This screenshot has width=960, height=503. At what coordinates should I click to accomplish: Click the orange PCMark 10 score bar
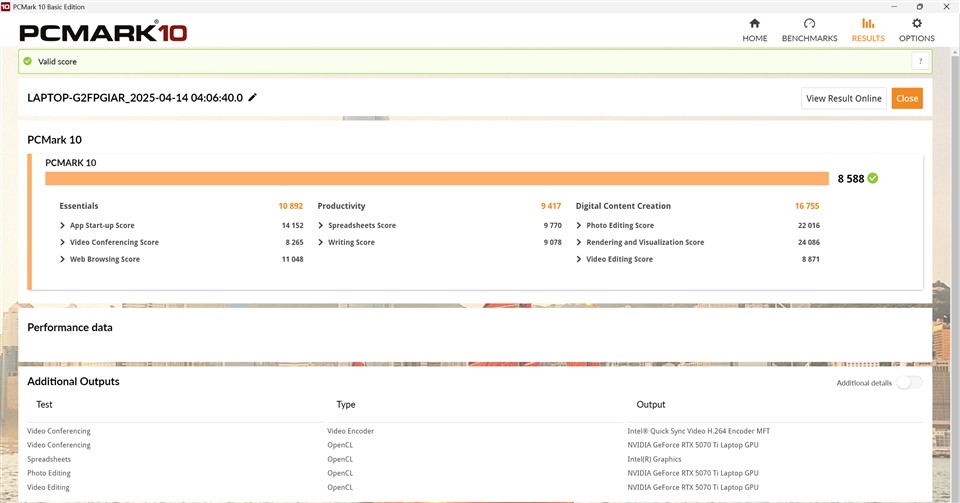[436, 178]
